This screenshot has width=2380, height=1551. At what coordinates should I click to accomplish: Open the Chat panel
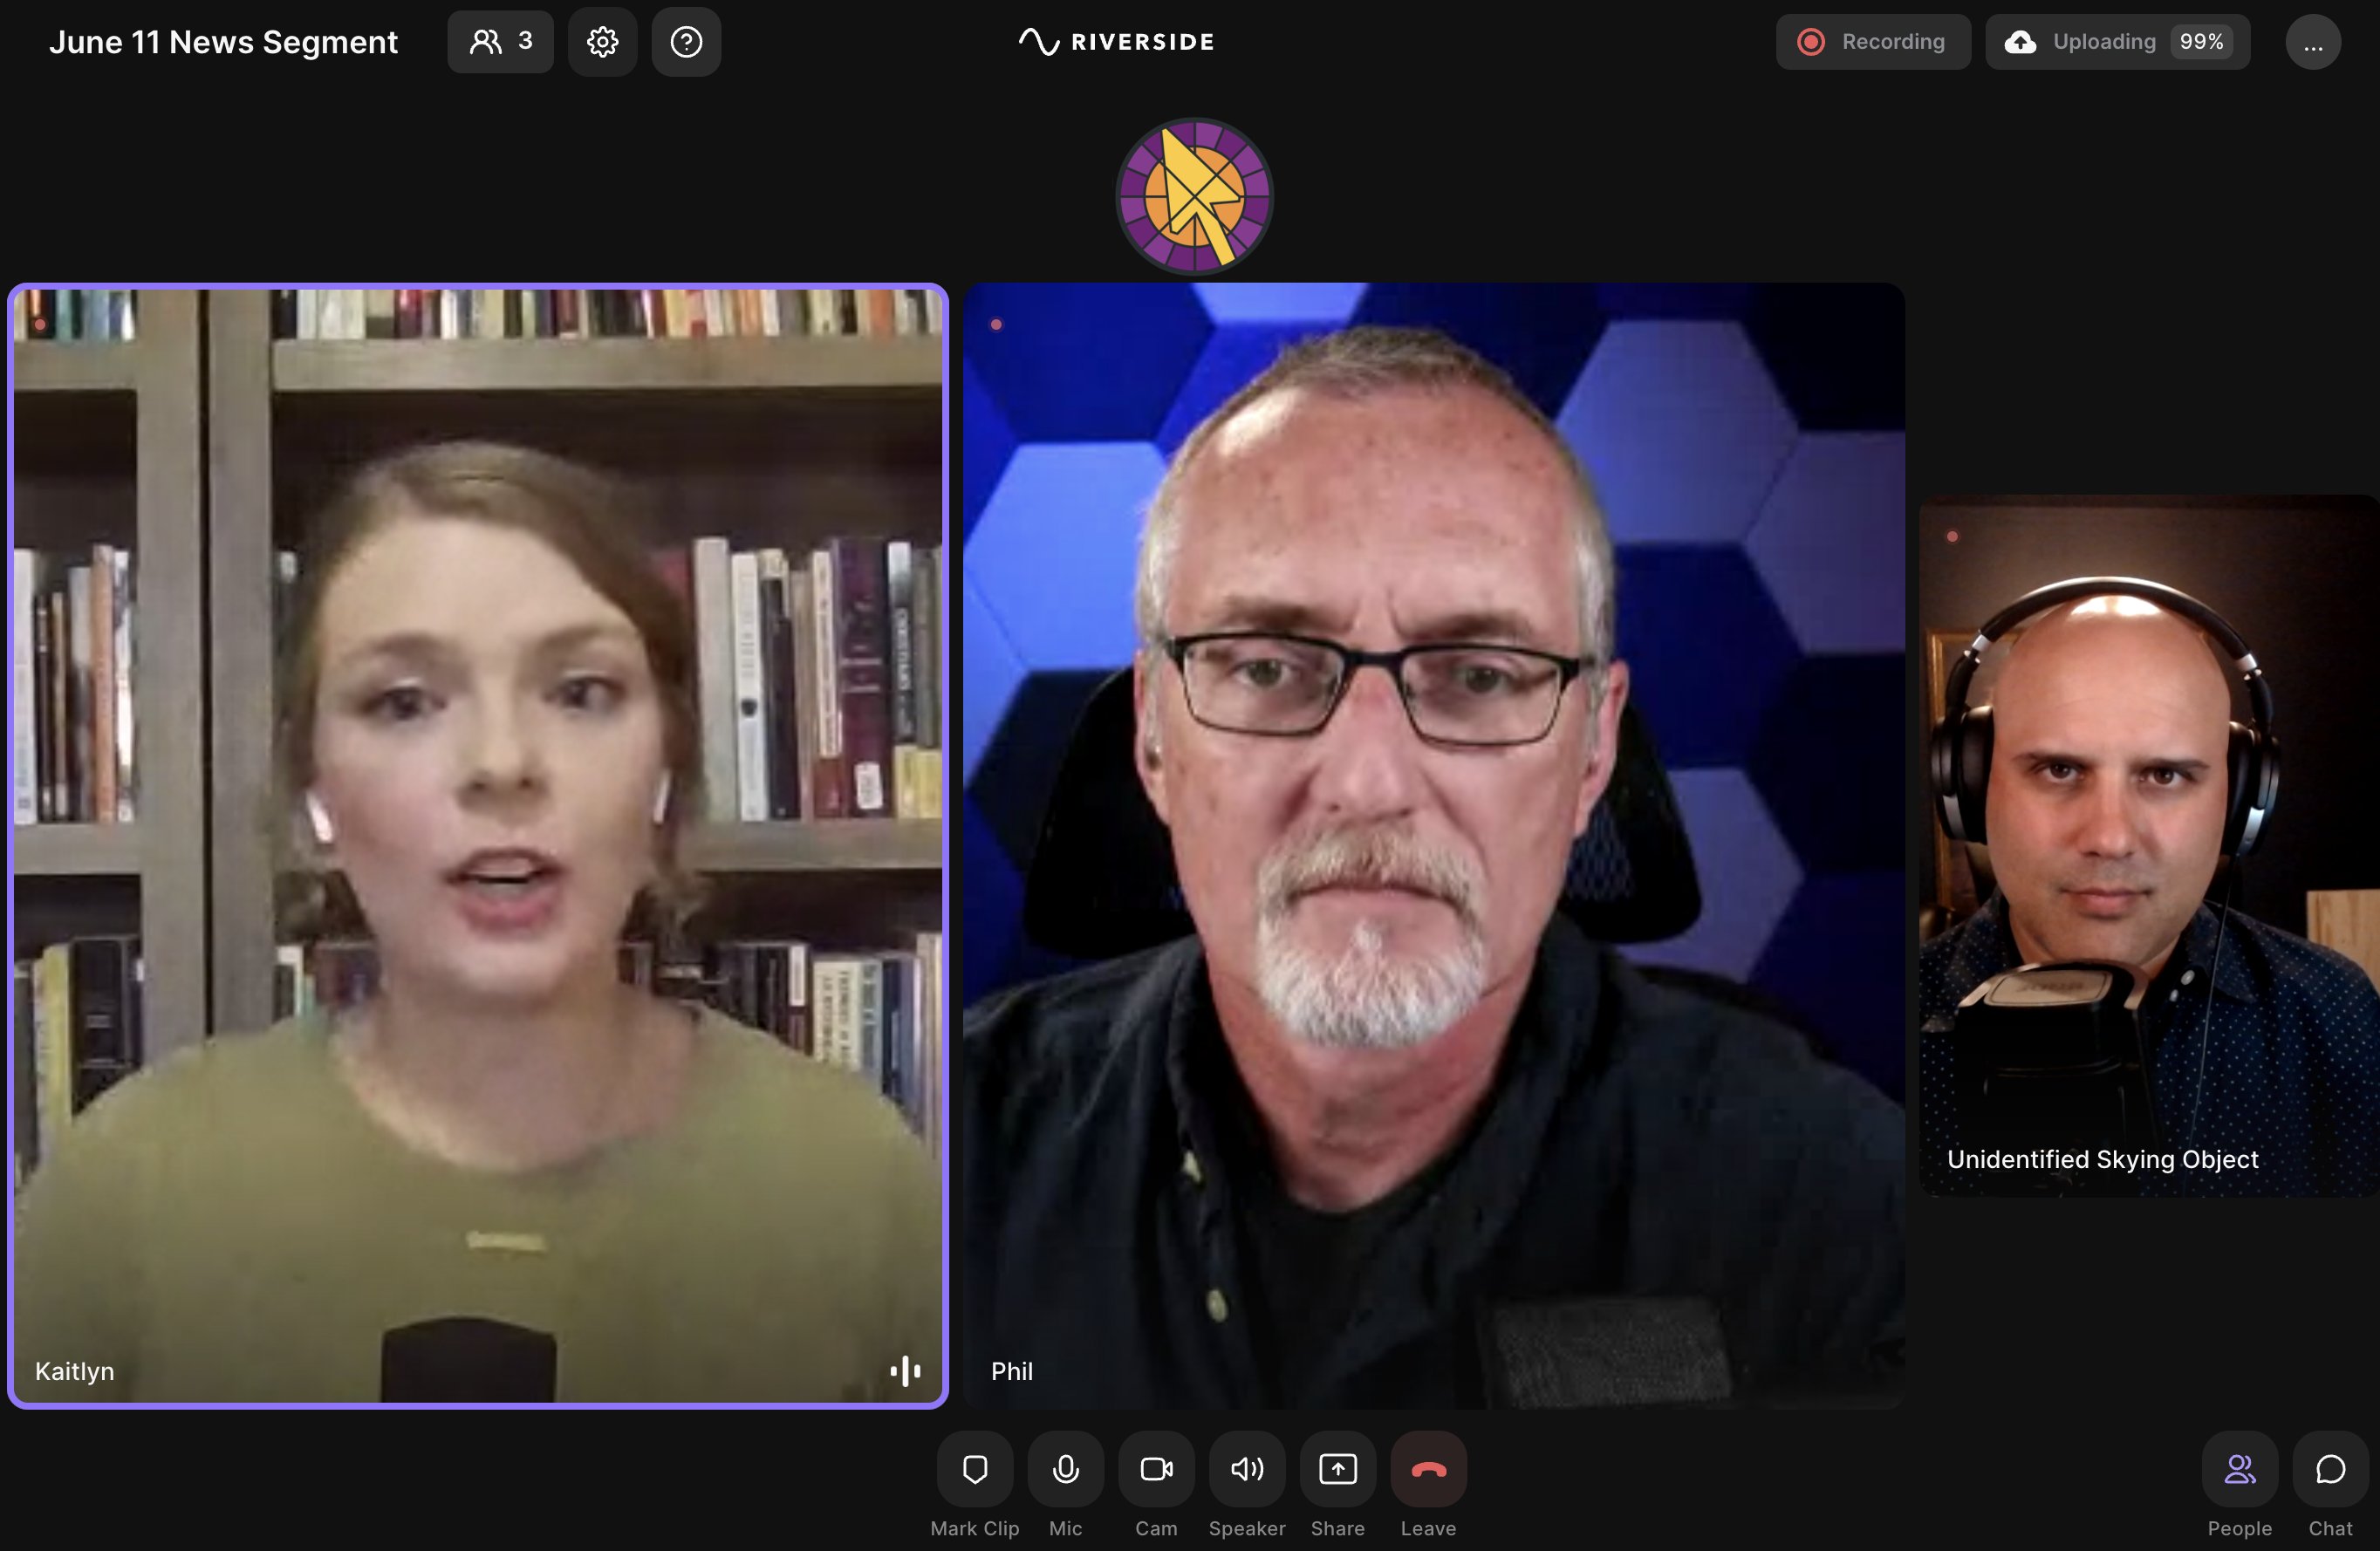pyautogui.click(x=2330, y=1468)
